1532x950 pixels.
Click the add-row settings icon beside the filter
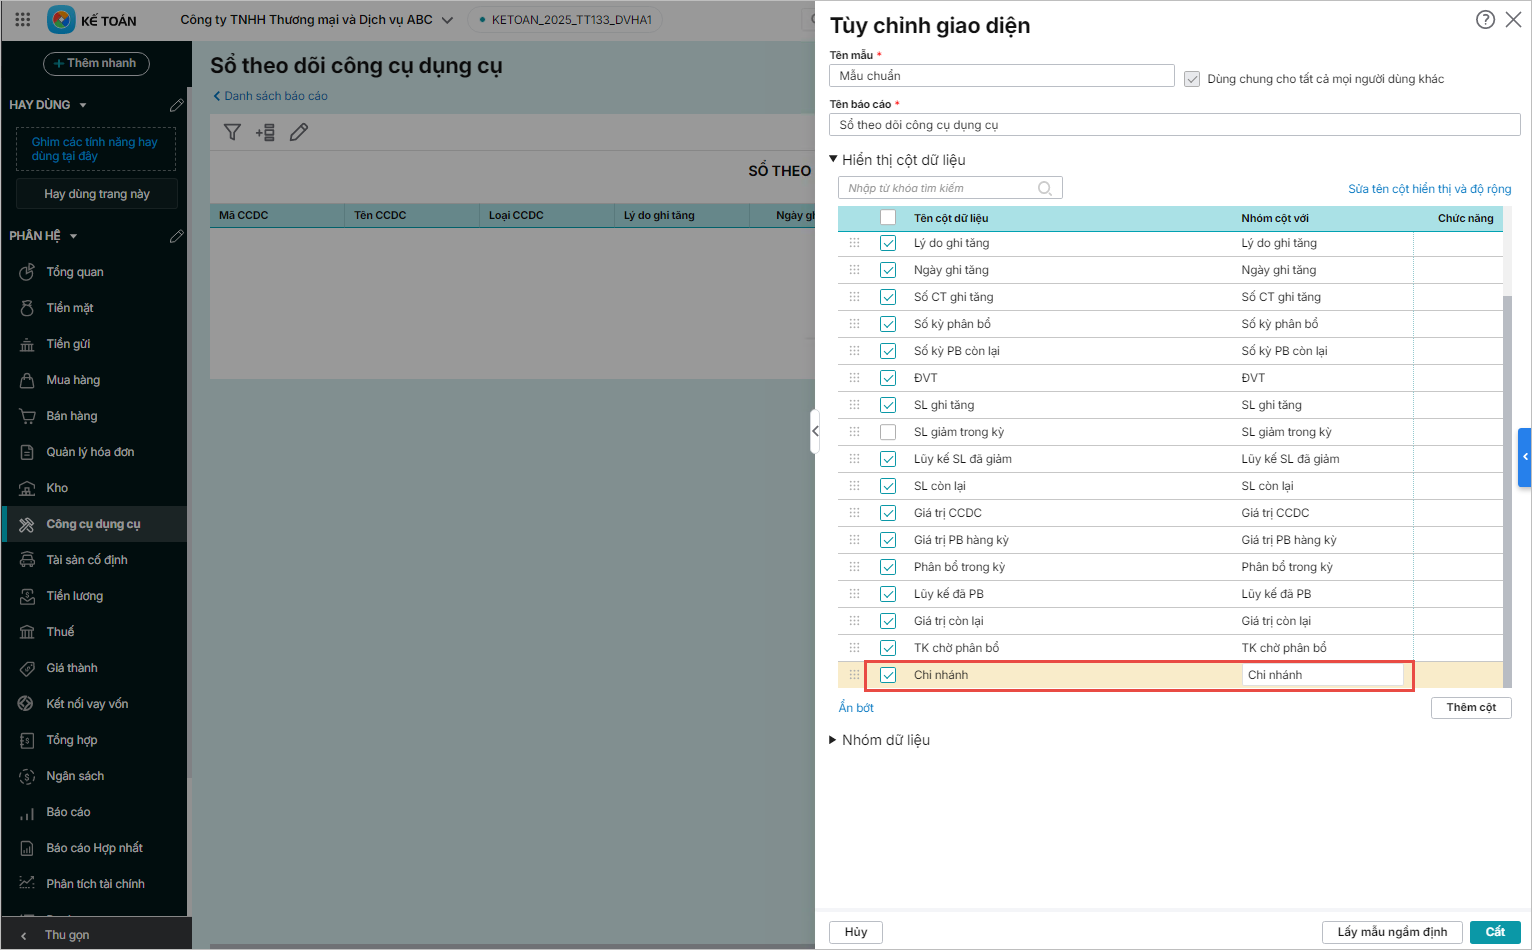pyautogui.click(x=265, y=132)
